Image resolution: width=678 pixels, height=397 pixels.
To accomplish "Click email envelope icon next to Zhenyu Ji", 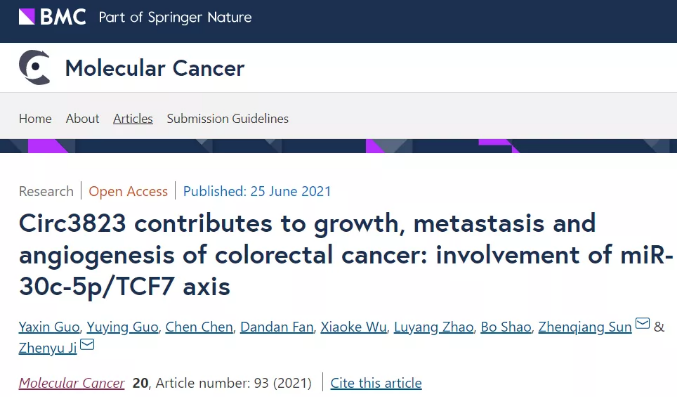I will coord(87,344).
